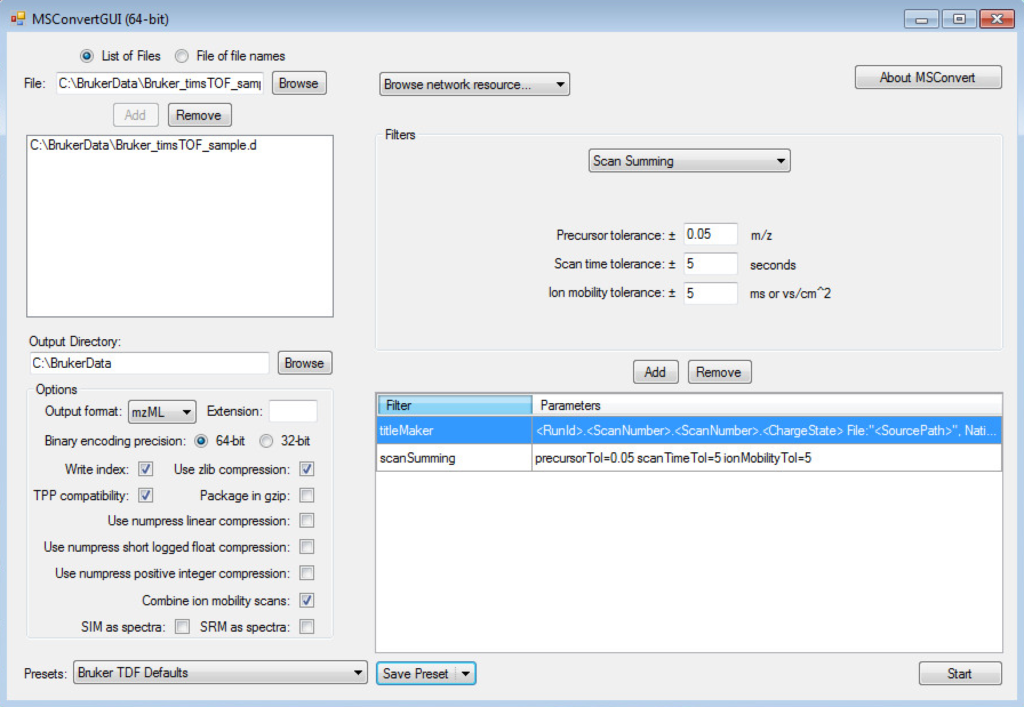Click Remove in the Filters section

719,372
